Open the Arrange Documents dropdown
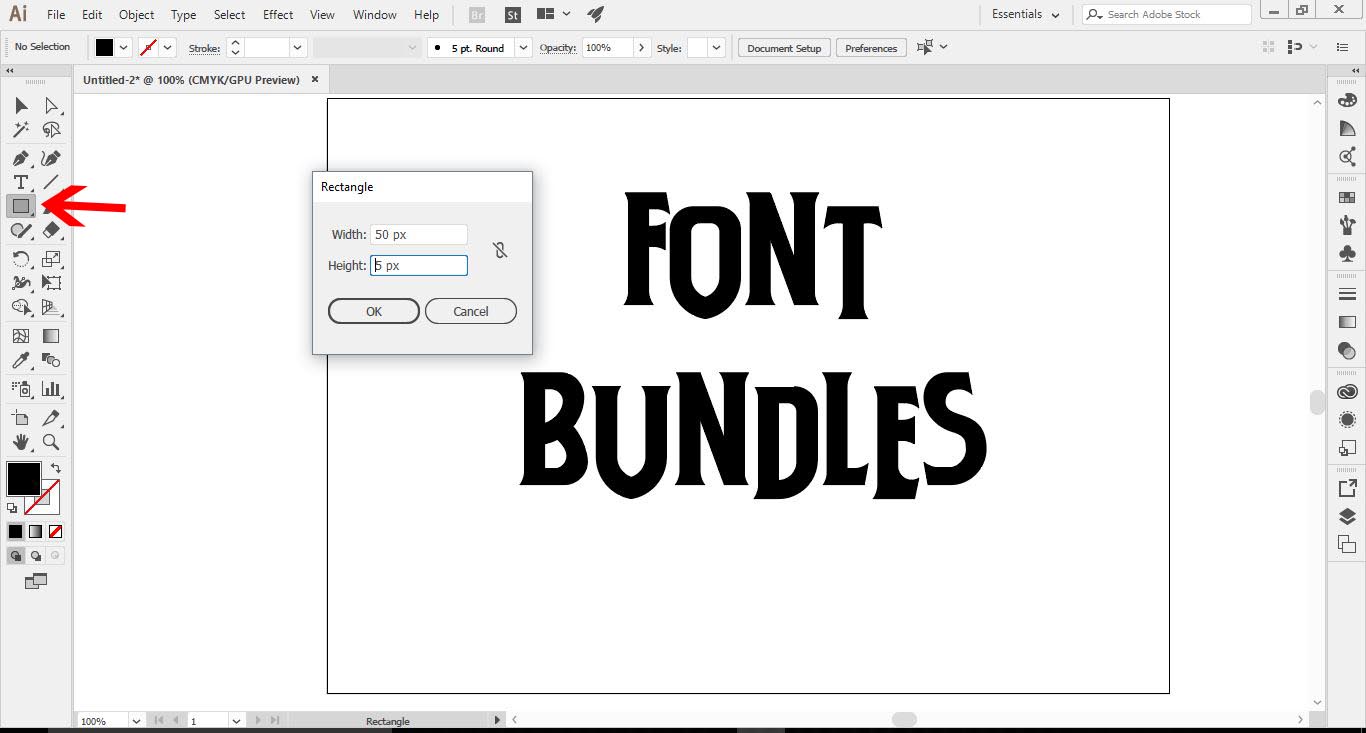 [553, 15]
